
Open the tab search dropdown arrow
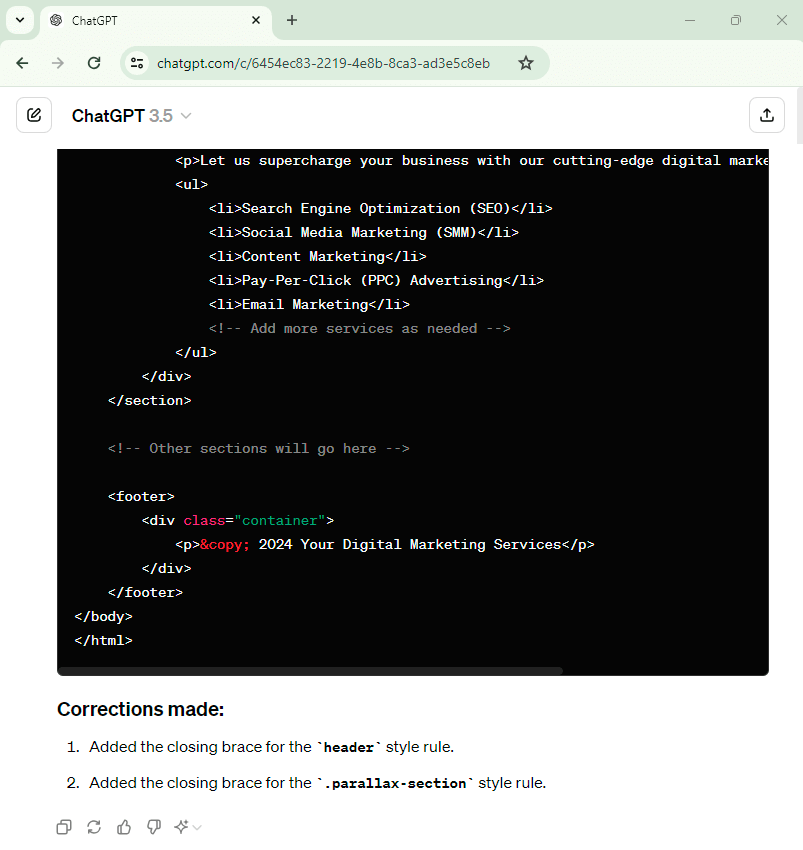click(20, 20)
